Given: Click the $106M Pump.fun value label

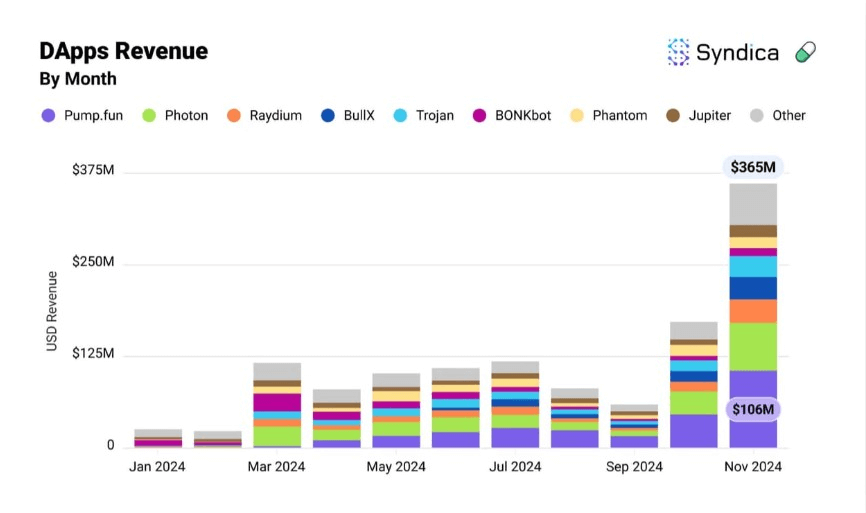Looking at the screenshot, I should [x=753, y=409].
